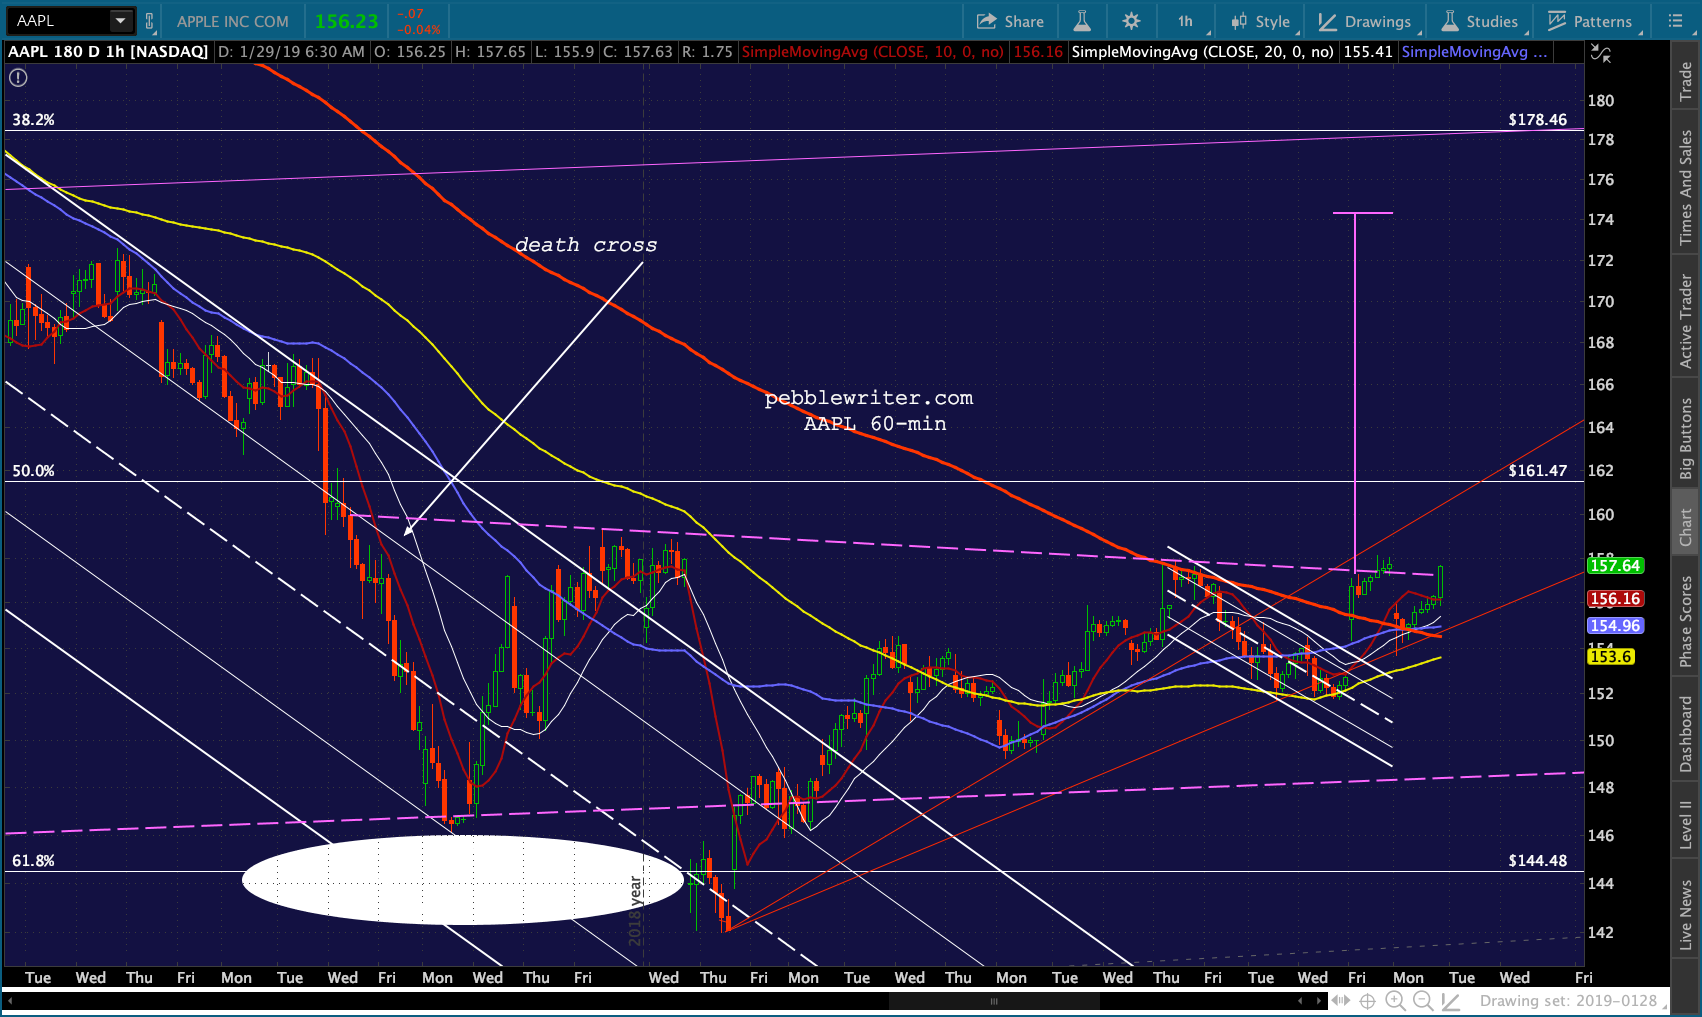Click the zoom in magnifier icon

(1395, 1001)
